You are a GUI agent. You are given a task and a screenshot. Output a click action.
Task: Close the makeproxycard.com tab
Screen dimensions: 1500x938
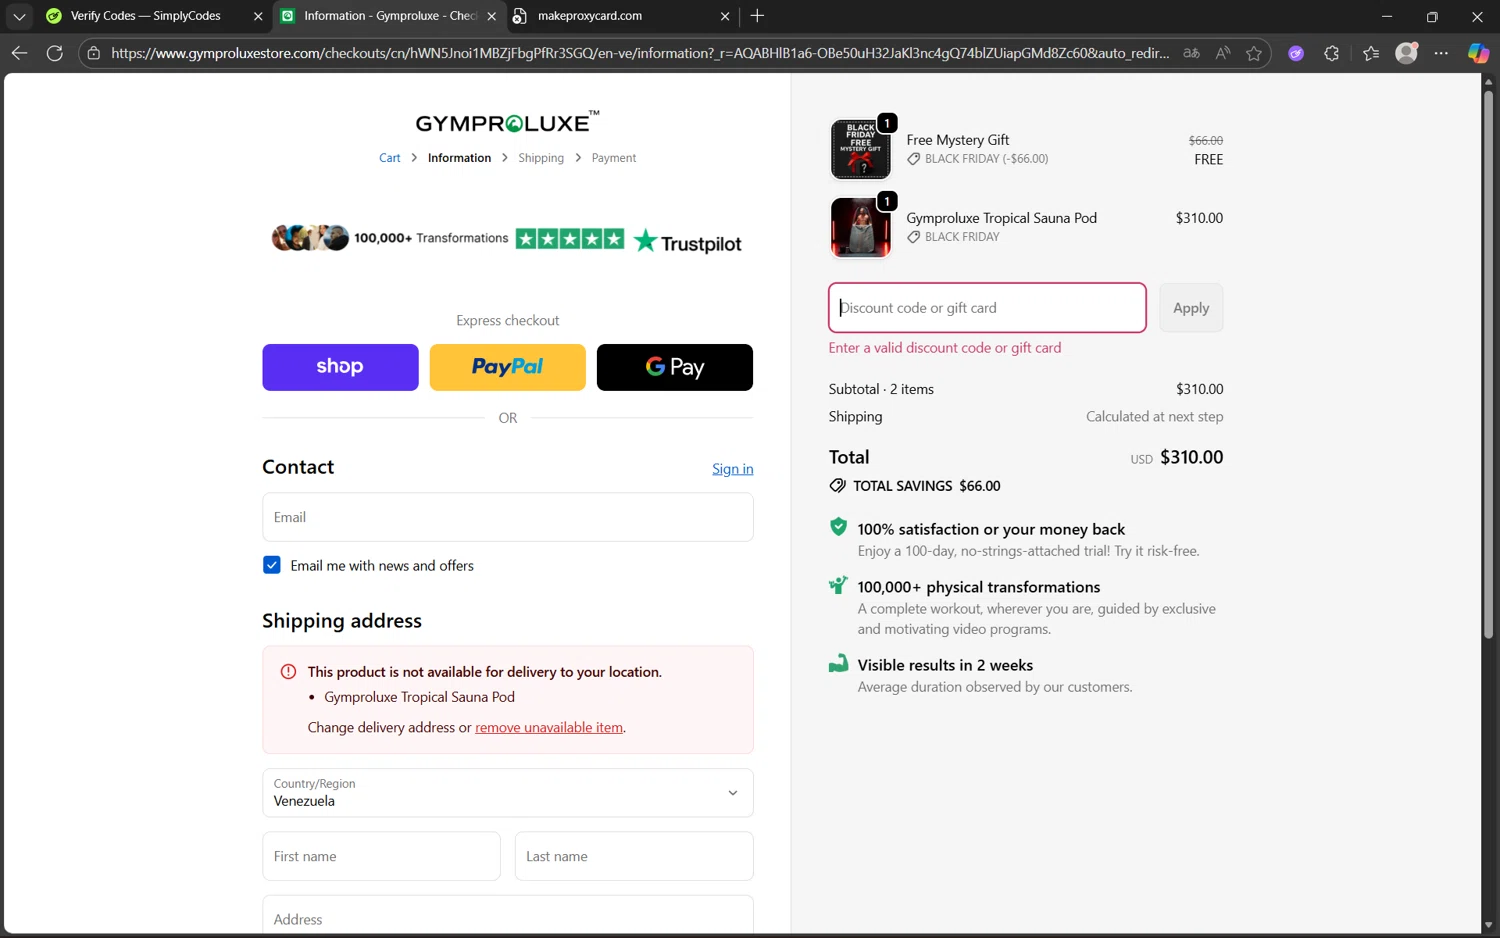(725, 16)
